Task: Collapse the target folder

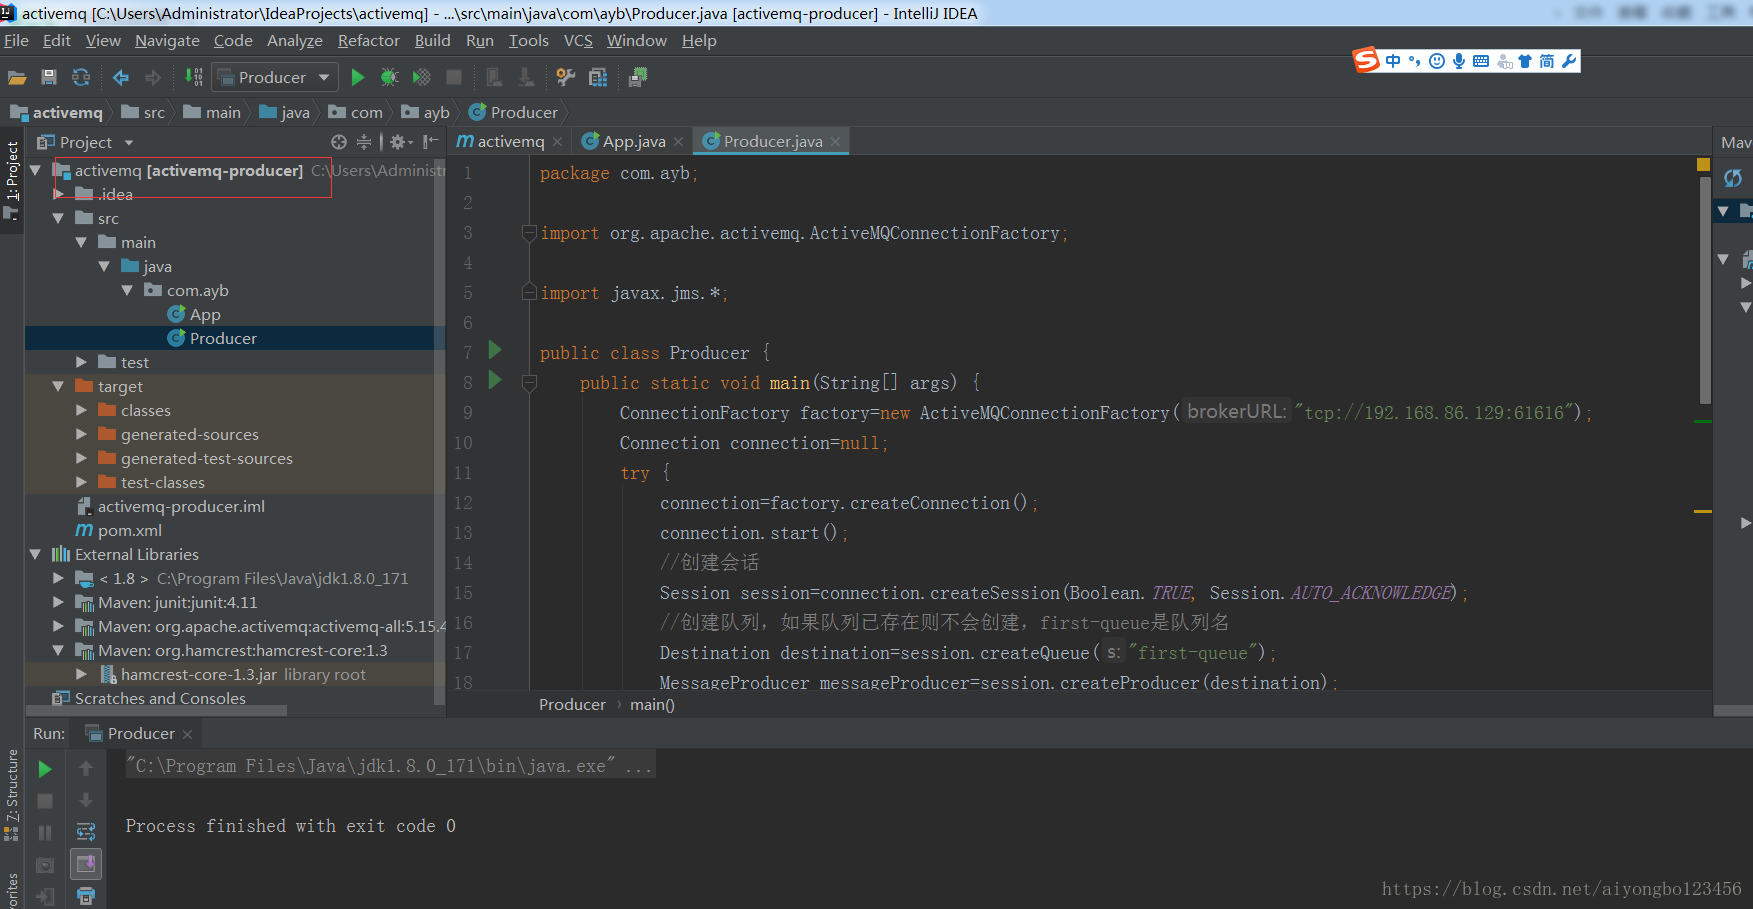Action: click(x=58, y=387)
